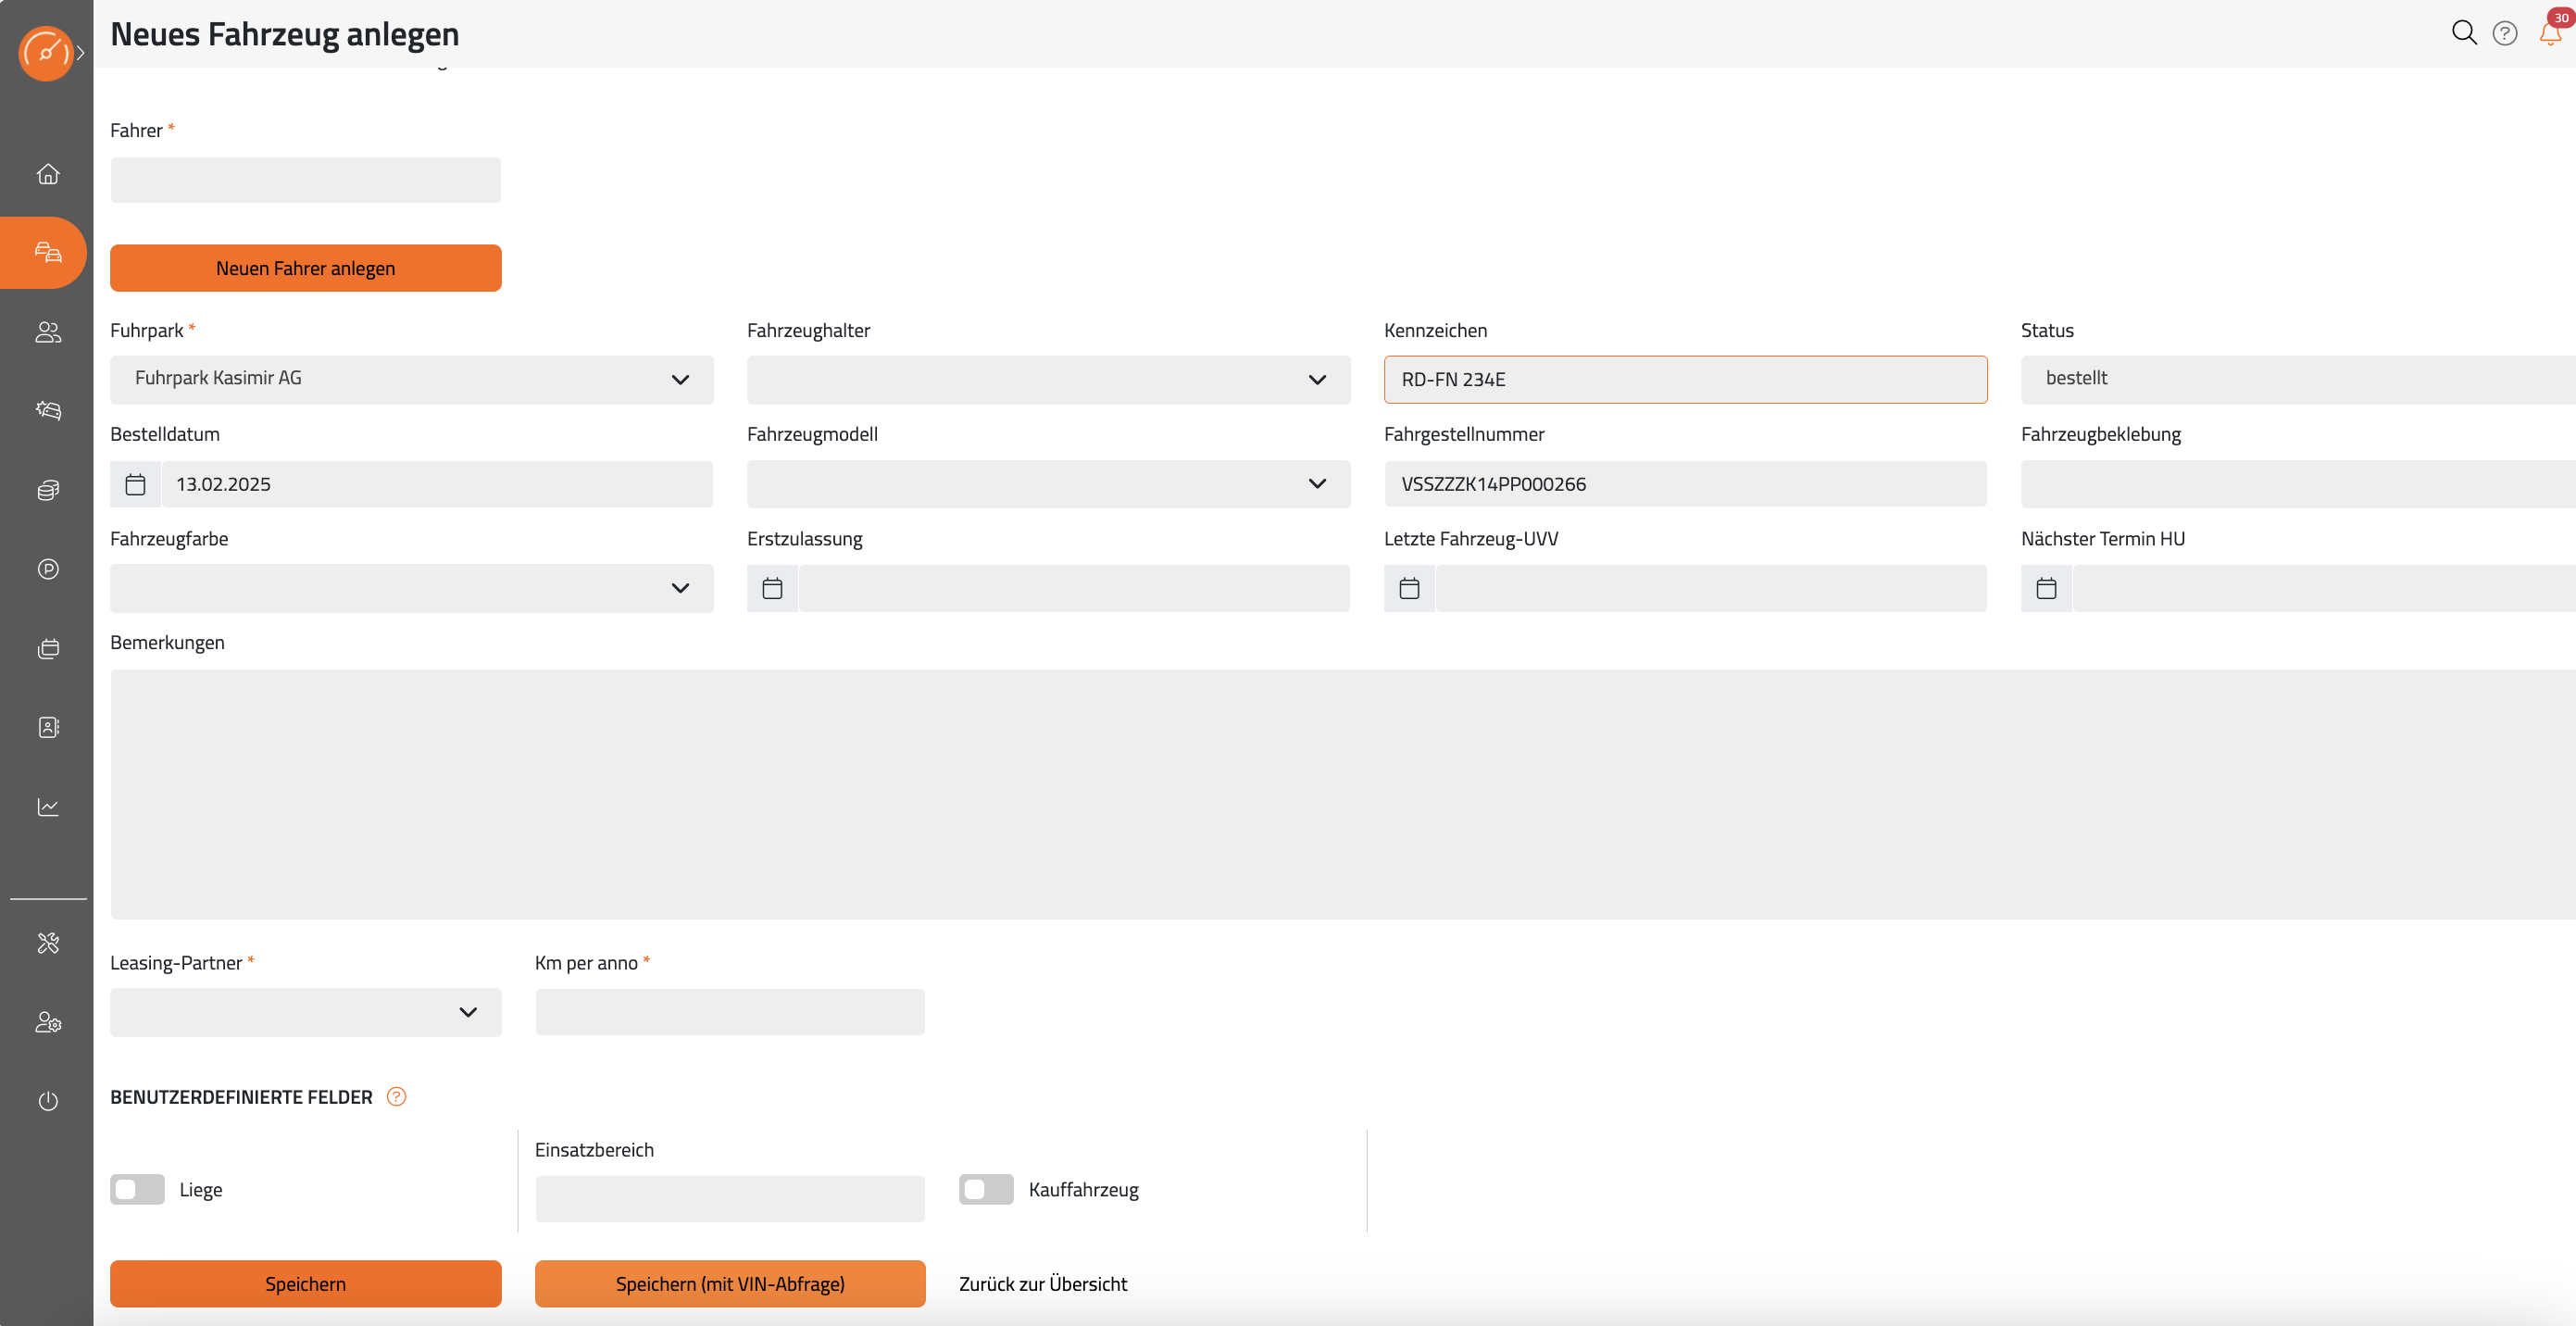The width and height of the screenshot is (2576, 1326).
Task: Open the reports chart sidebar icon
Action: (48, 806)
